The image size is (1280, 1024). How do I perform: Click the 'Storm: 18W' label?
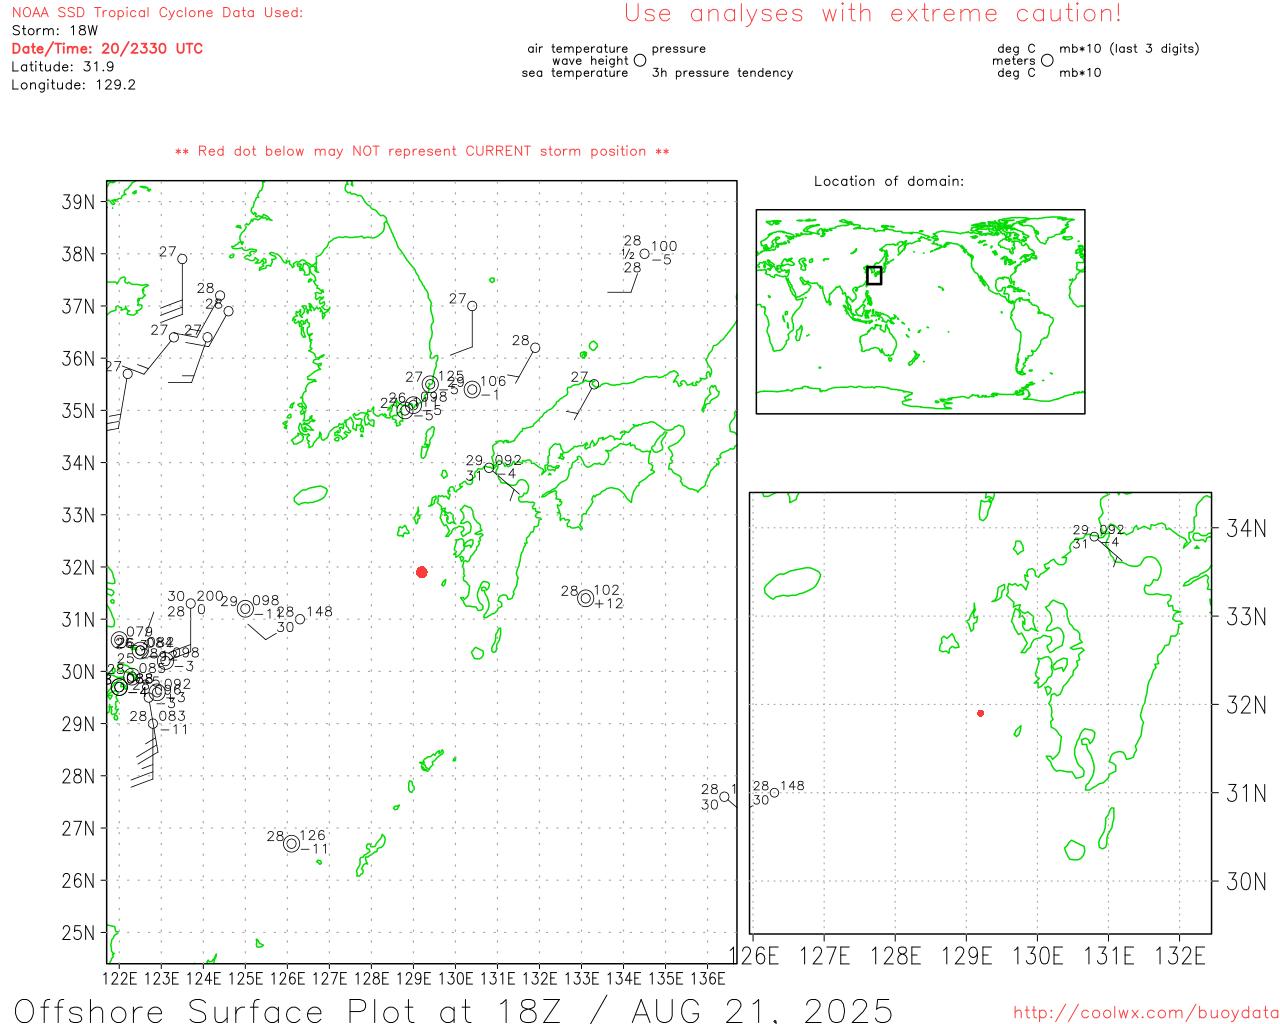click(x=55, y=30)
